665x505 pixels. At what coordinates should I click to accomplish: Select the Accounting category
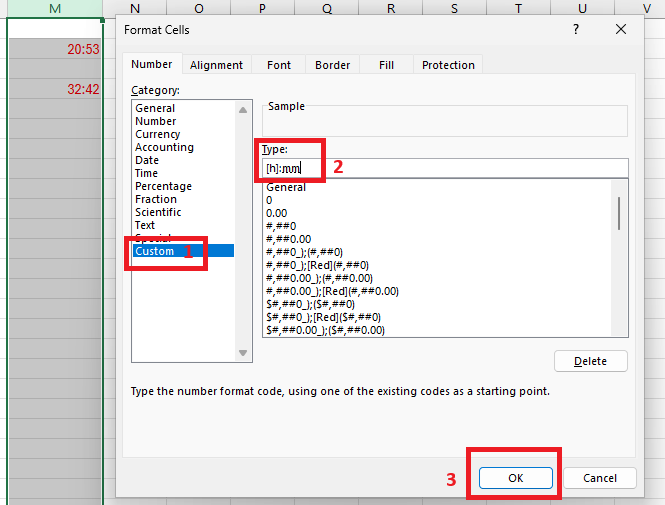coord(183,147)
